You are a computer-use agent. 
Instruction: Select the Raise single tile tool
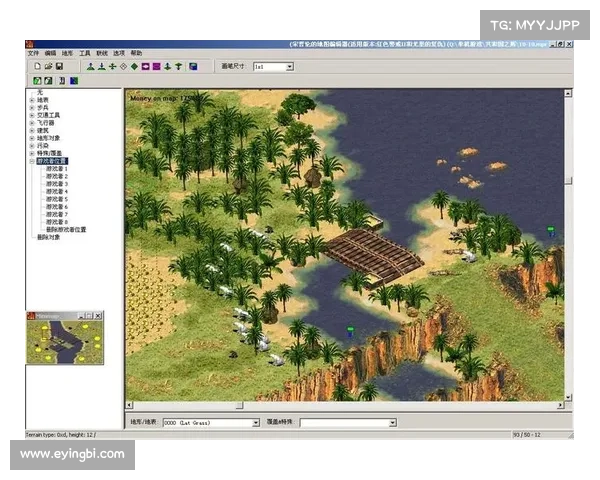coord(167,67)
